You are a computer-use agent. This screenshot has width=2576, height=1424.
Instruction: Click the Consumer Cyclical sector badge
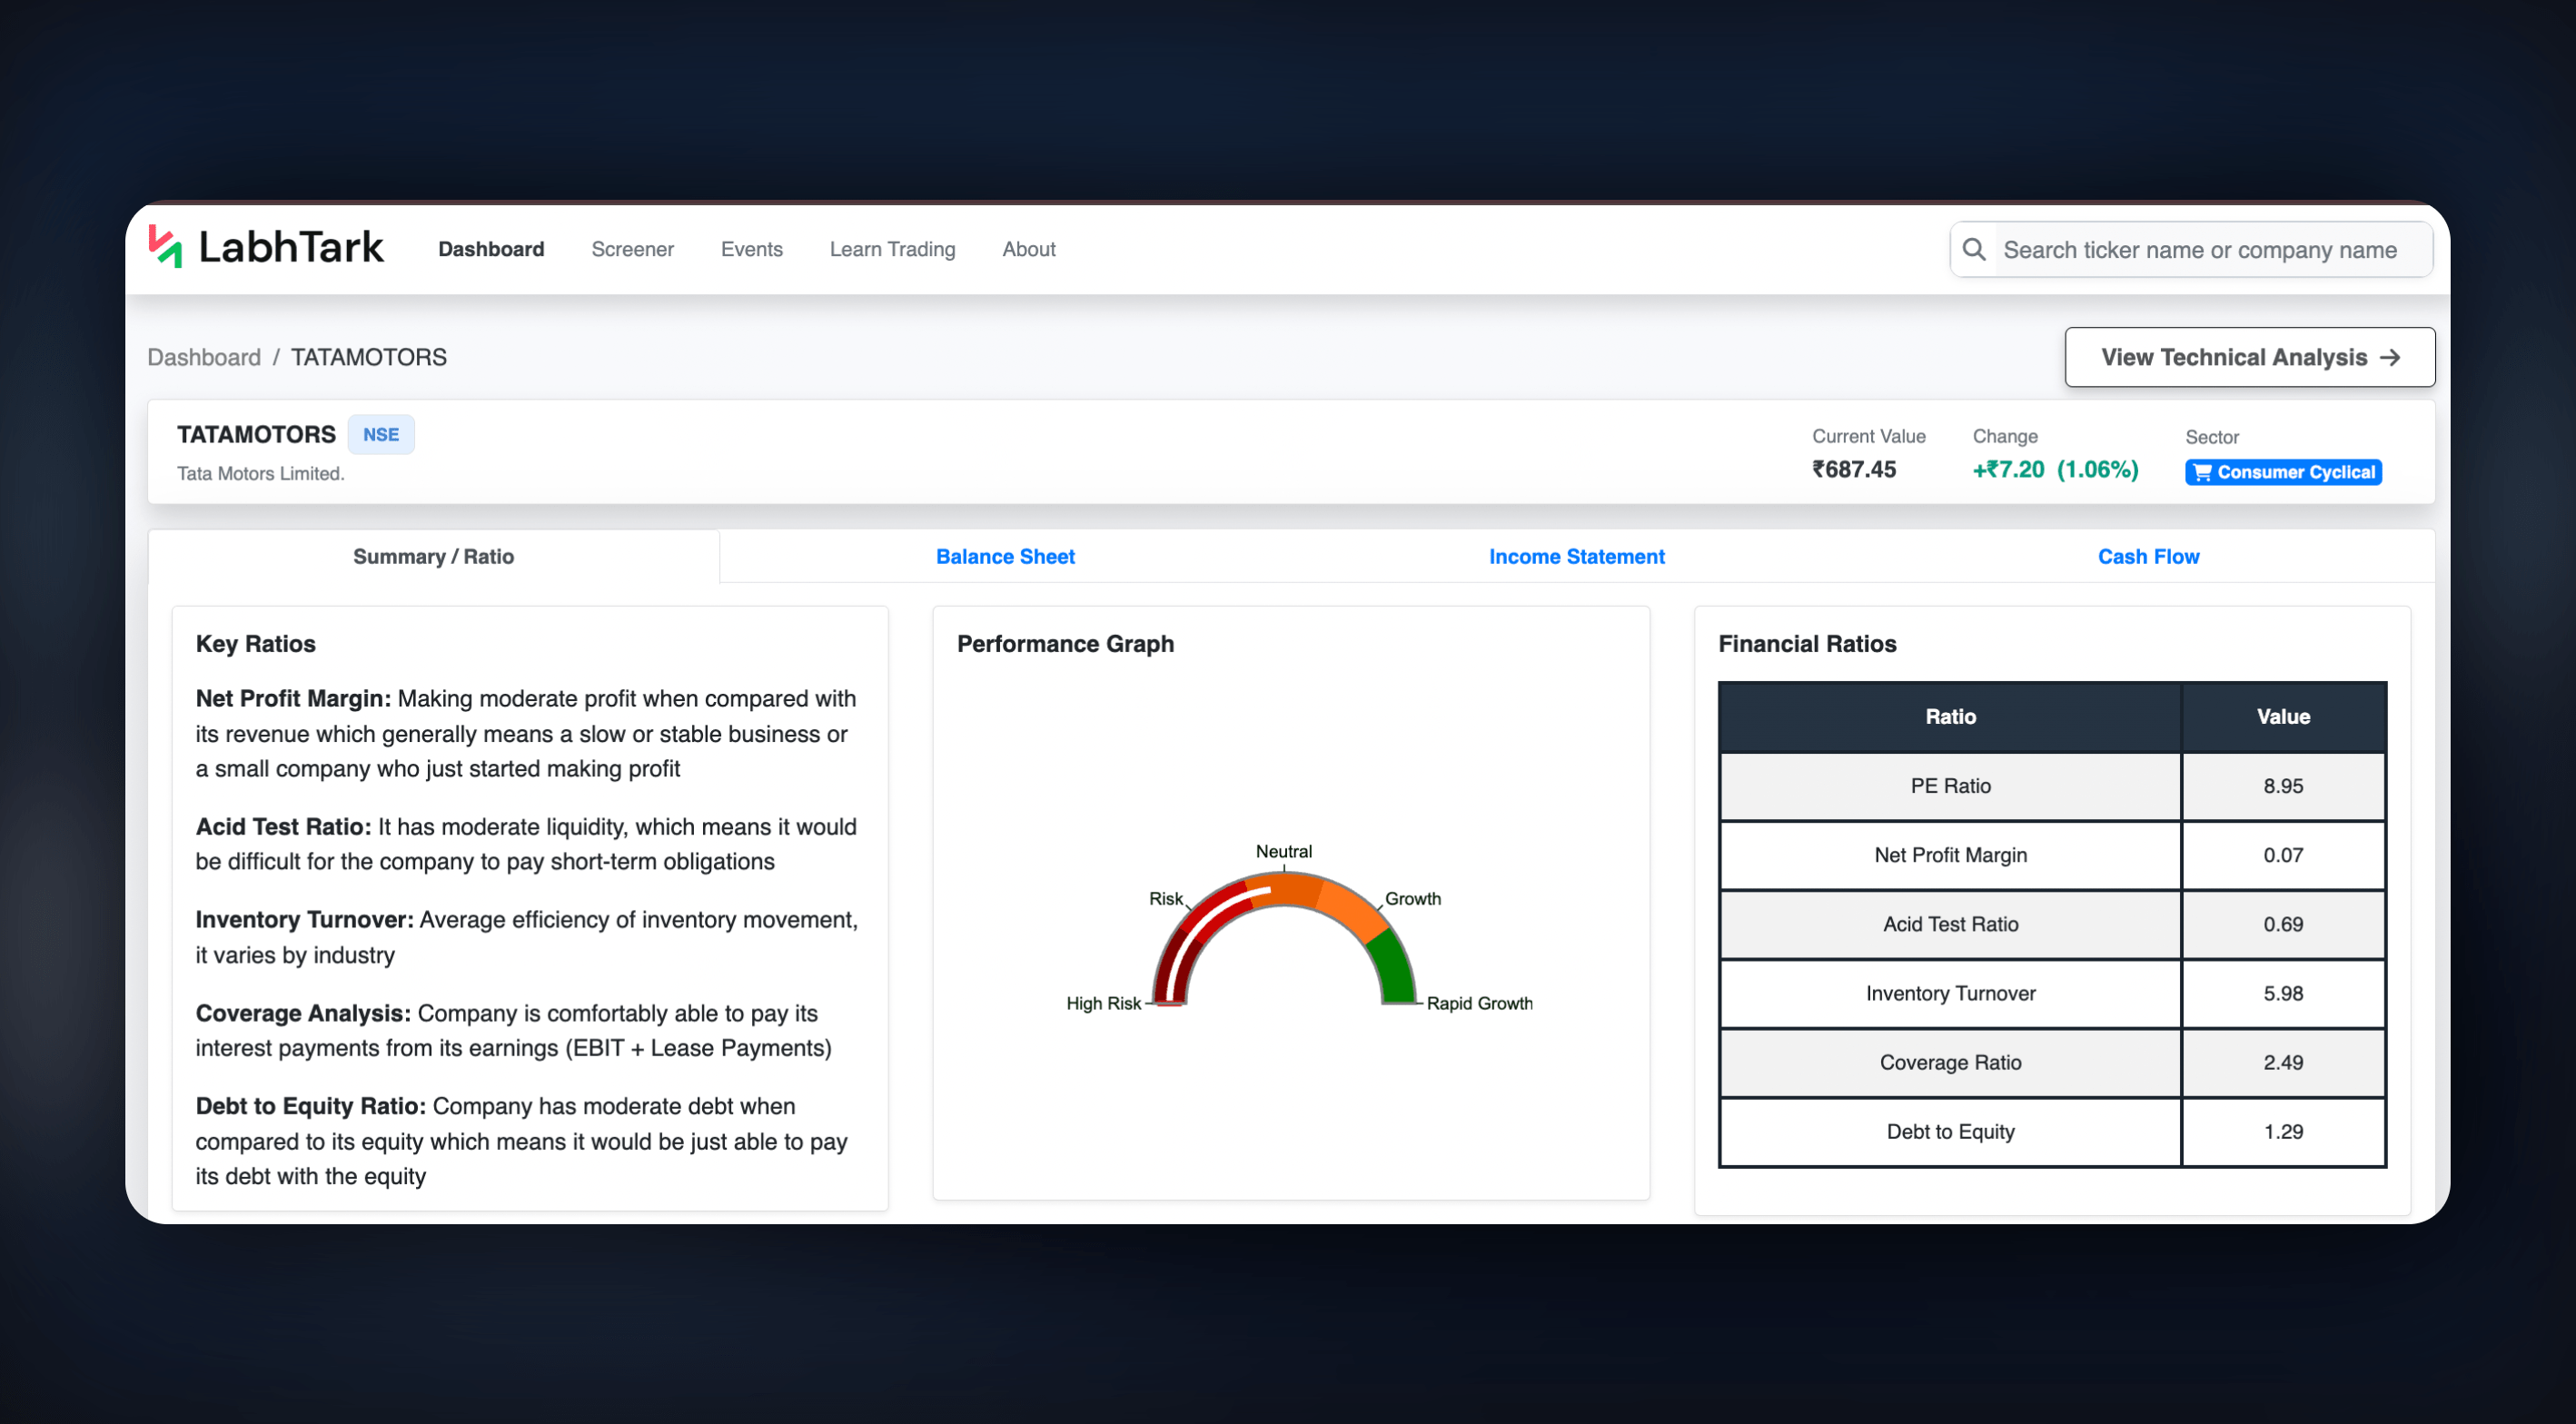click(x=2283, y=472)
